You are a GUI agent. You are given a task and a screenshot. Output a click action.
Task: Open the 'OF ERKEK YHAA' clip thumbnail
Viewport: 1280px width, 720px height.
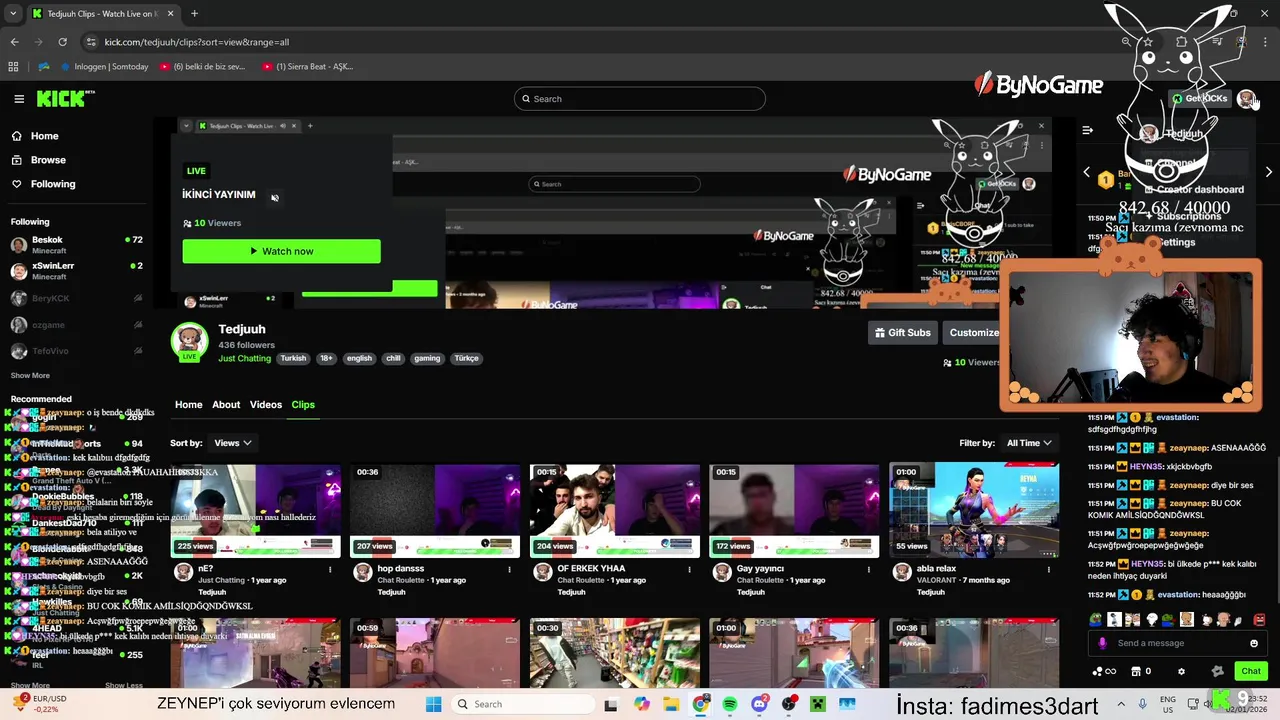point(615,510)
